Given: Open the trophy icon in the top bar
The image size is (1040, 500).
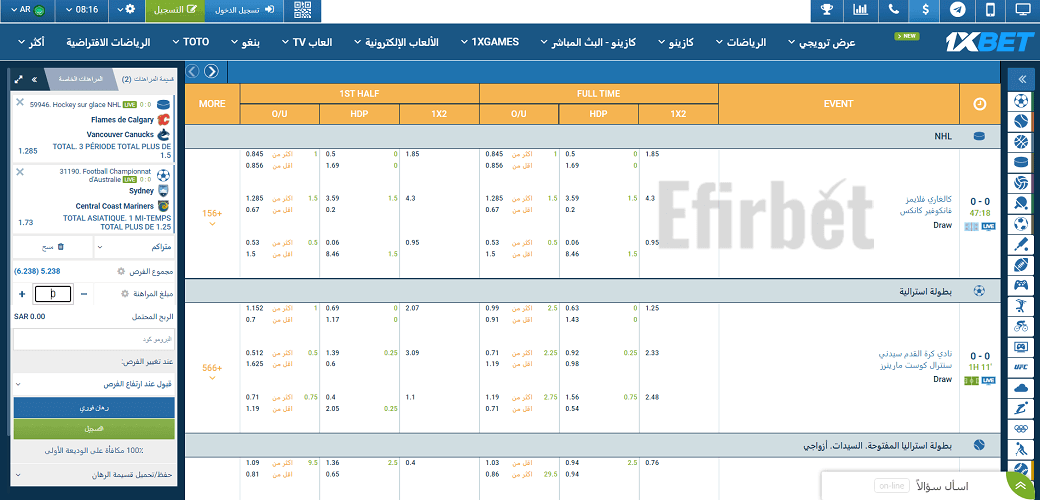Looking at the screenshot, I should [x=827, y=10].
